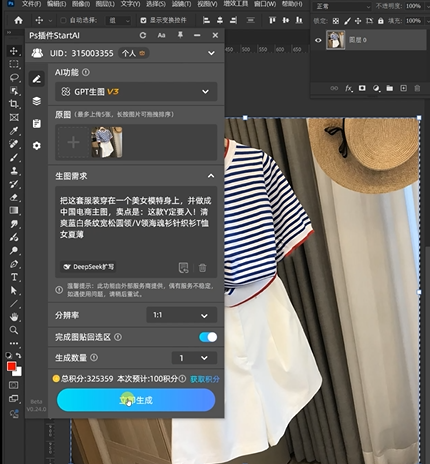The height and width of the screenshot is (464, 430).
Task: Click the Aa font size icon in StartAI
Action: [161, 35]
